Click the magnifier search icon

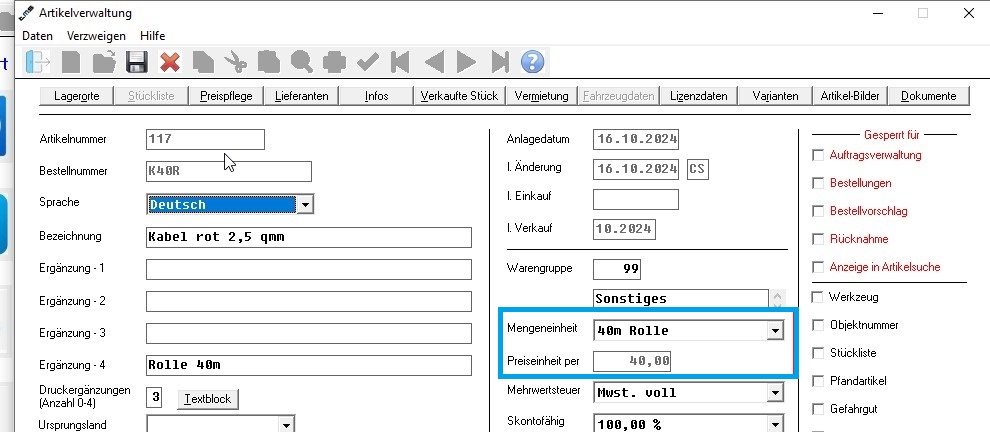[302, 62]
